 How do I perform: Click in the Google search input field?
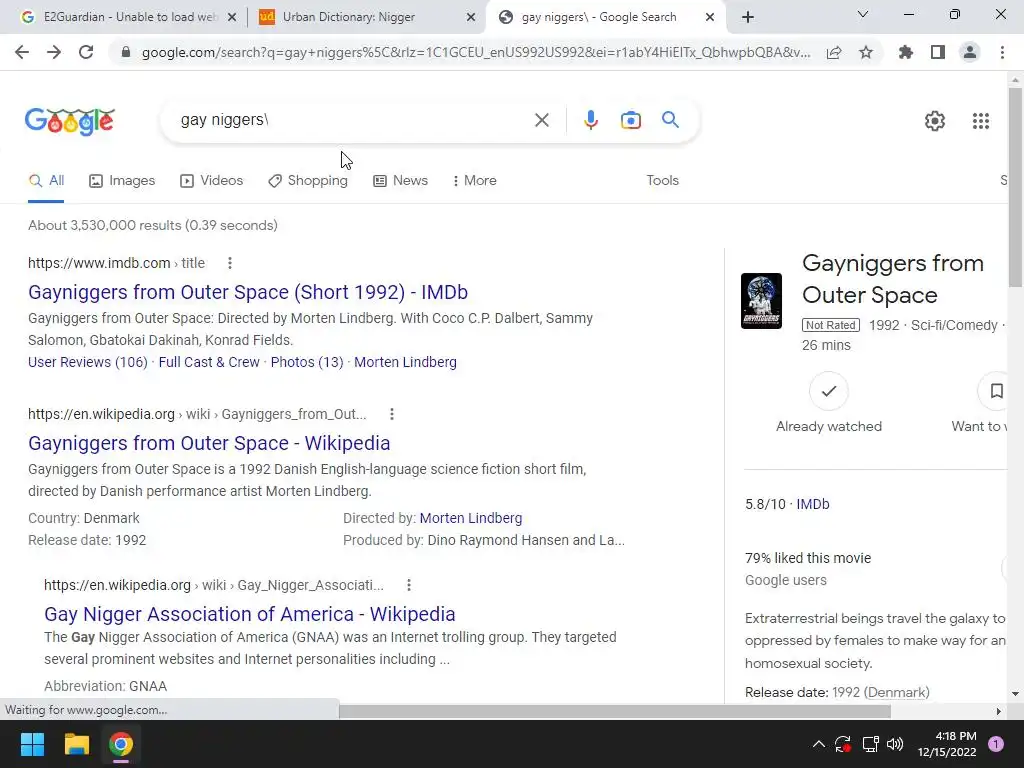(353, 120)
